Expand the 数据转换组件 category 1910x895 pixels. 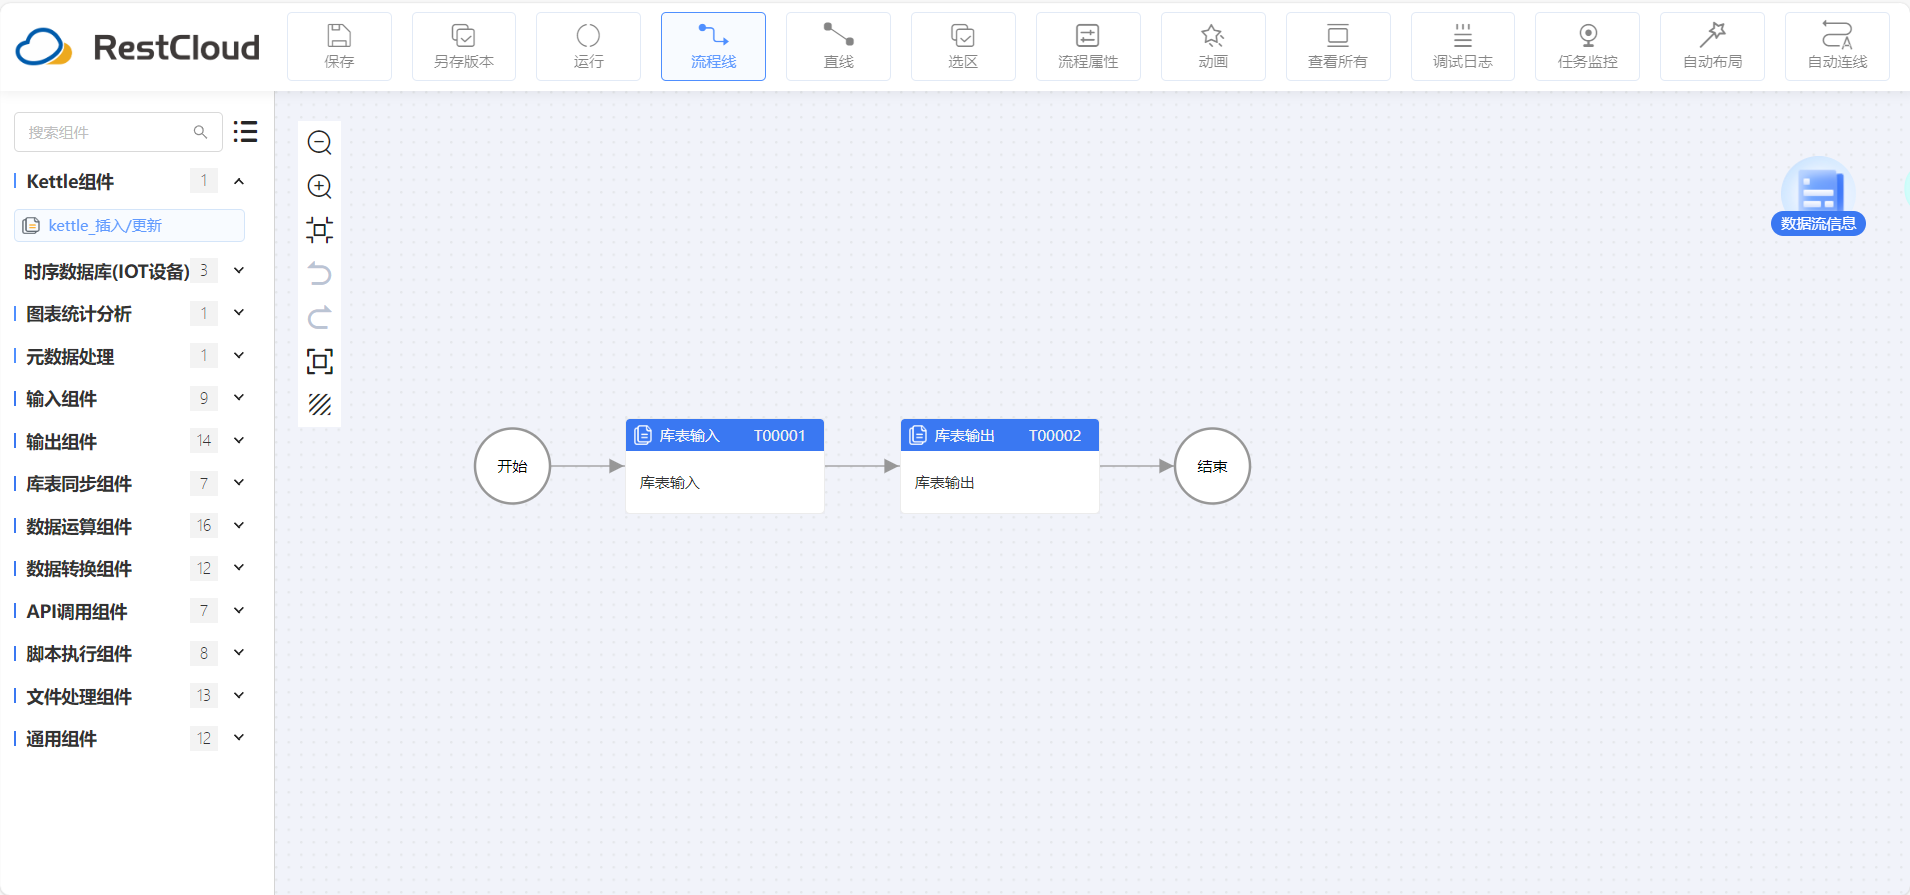pyautogui.click(x=239, y=568)
